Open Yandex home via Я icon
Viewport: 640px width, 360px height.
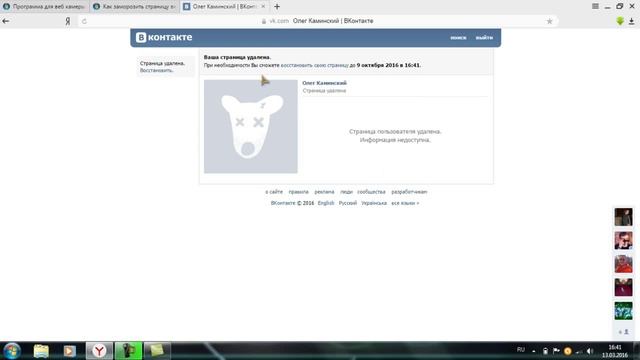click(68, 21)
